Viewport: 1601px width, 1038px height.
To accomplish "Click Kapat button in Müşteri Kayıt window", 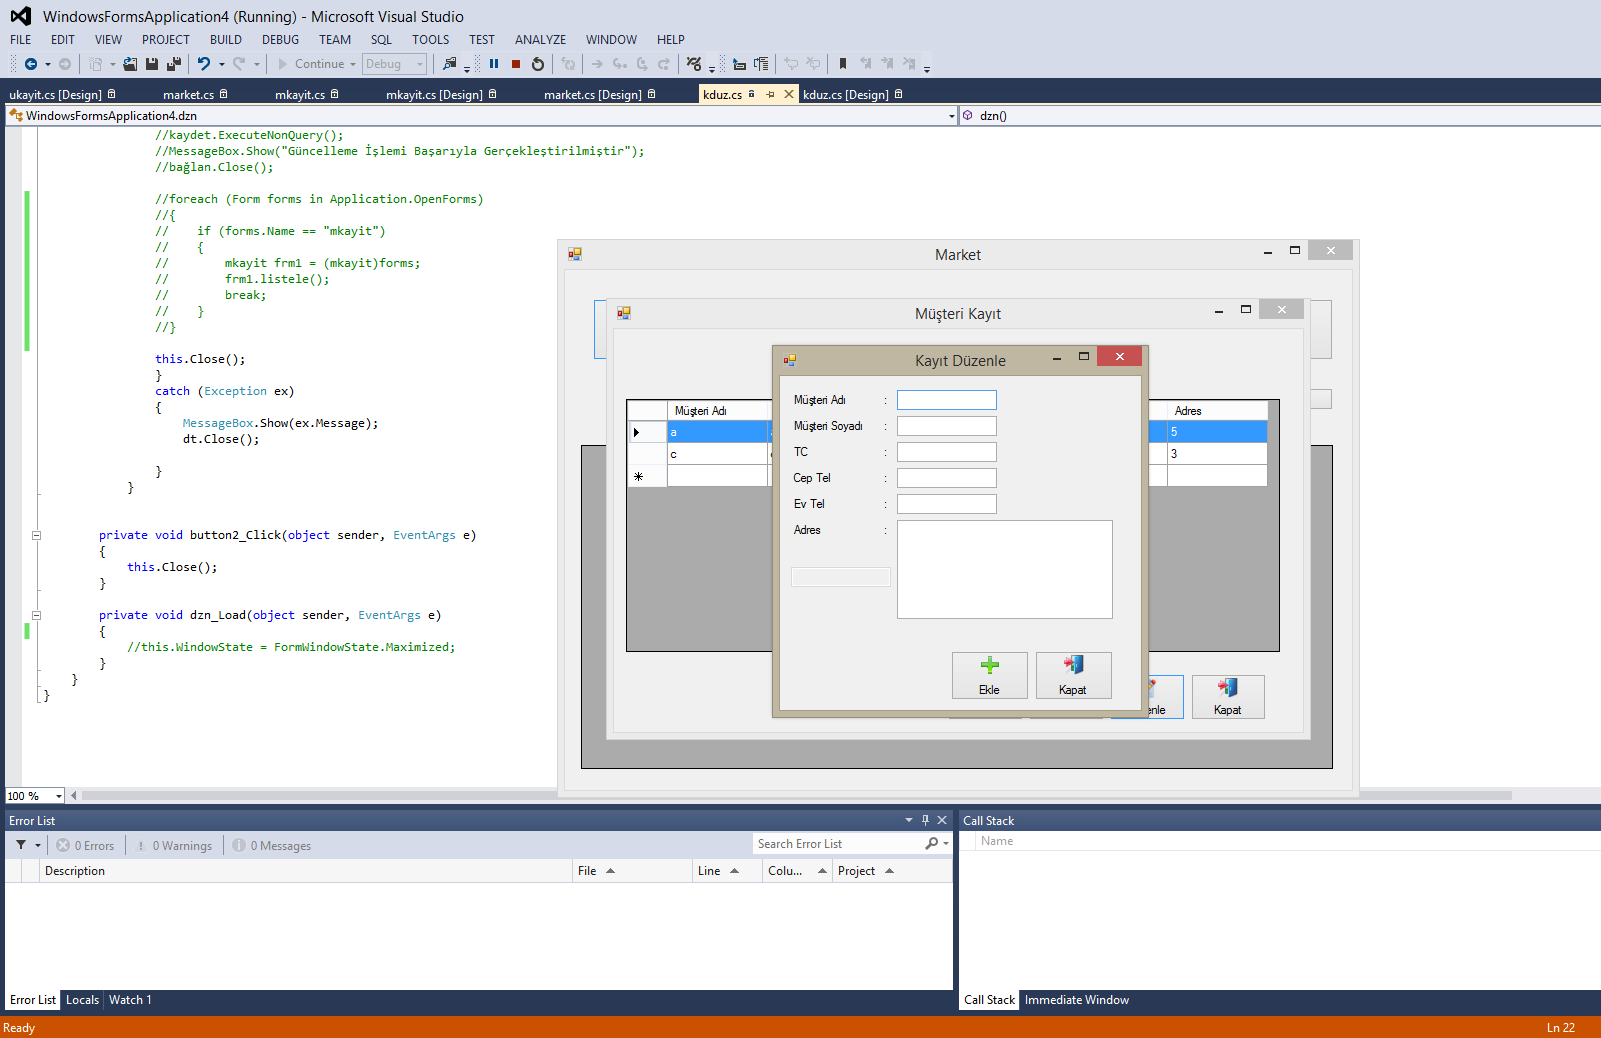I will 1228,697.
